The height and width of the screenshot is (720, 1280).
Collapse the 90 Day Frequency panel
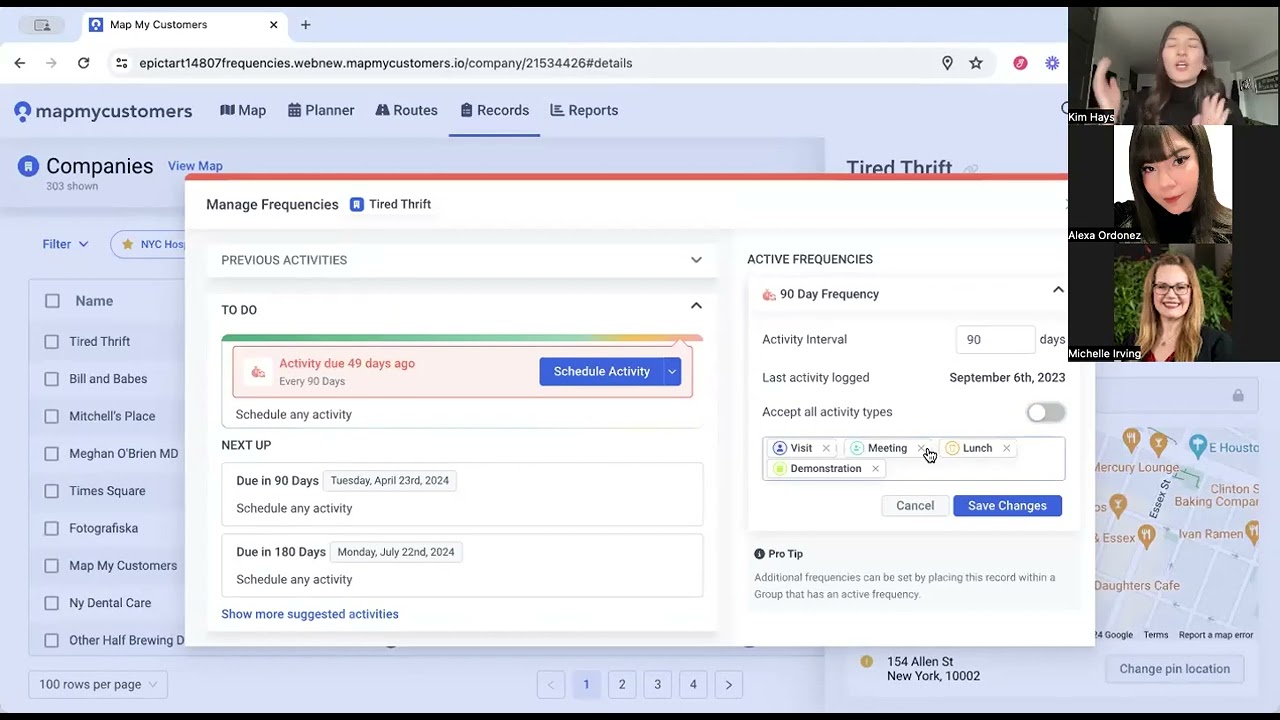pos(1058,290)
